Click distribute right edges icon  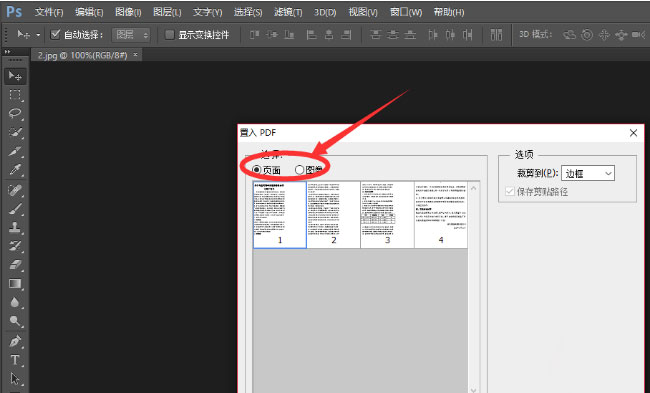click(468, 35)
